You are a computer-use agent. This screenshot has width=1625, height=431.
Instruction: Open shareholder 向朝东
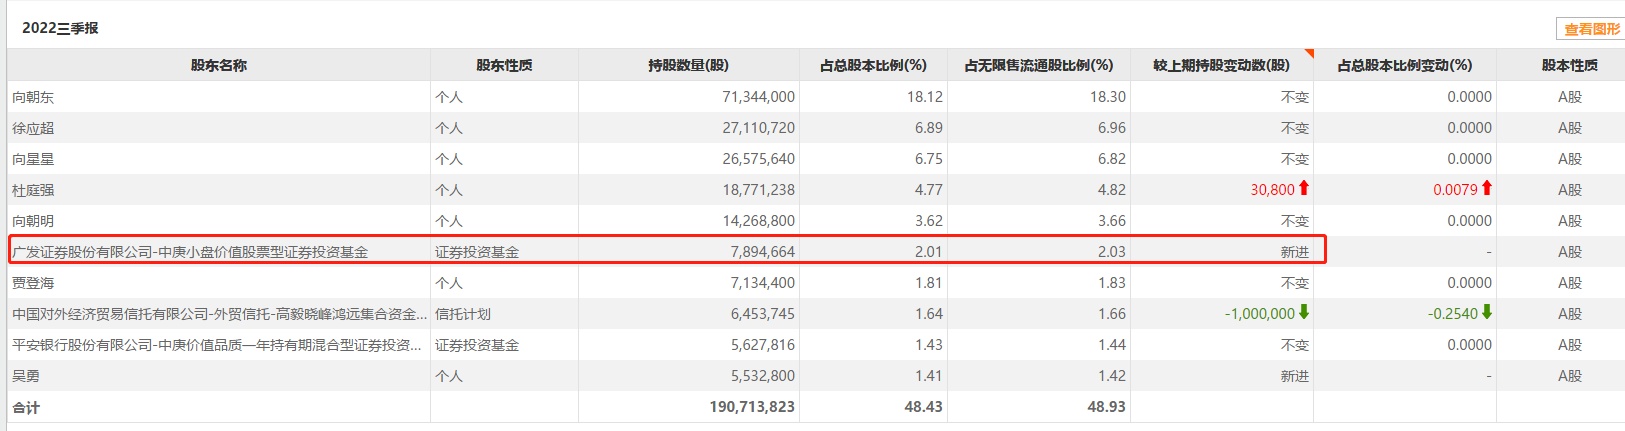33,97
